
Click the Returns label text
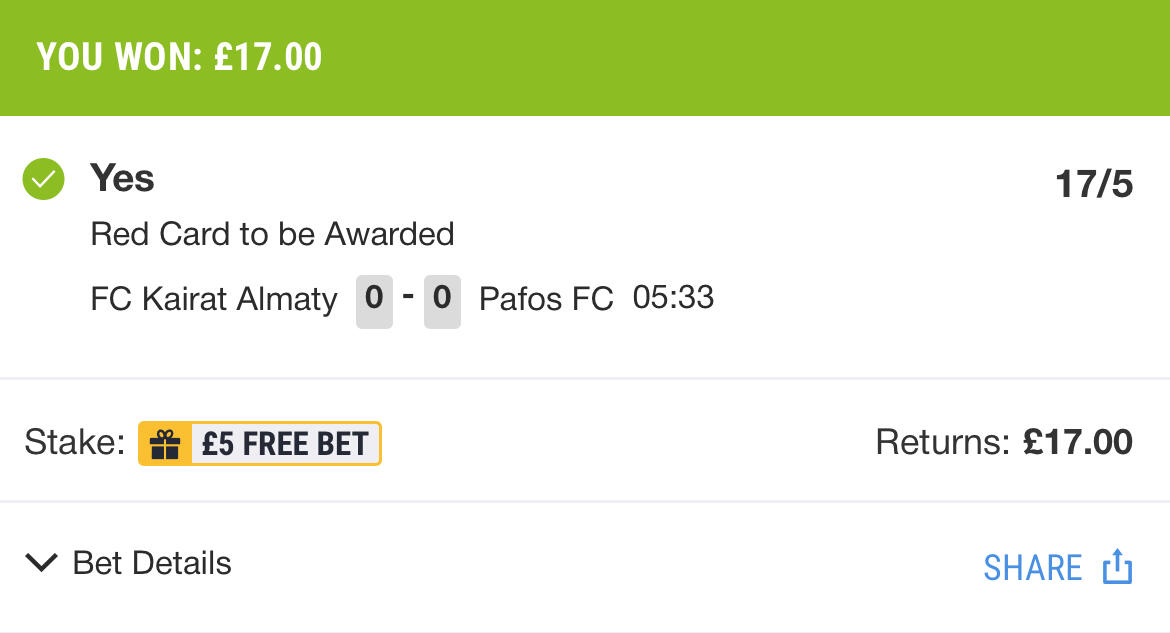point(943,442)
